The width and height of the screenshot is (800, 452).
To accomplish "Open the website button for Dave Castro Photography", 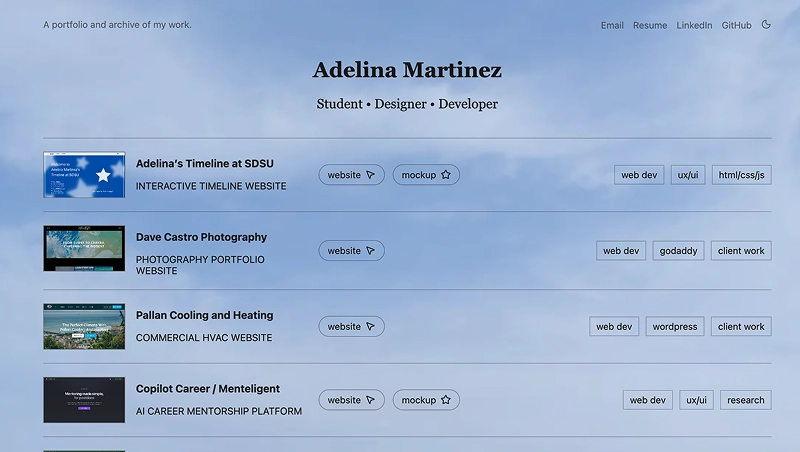I will (352, 250).
